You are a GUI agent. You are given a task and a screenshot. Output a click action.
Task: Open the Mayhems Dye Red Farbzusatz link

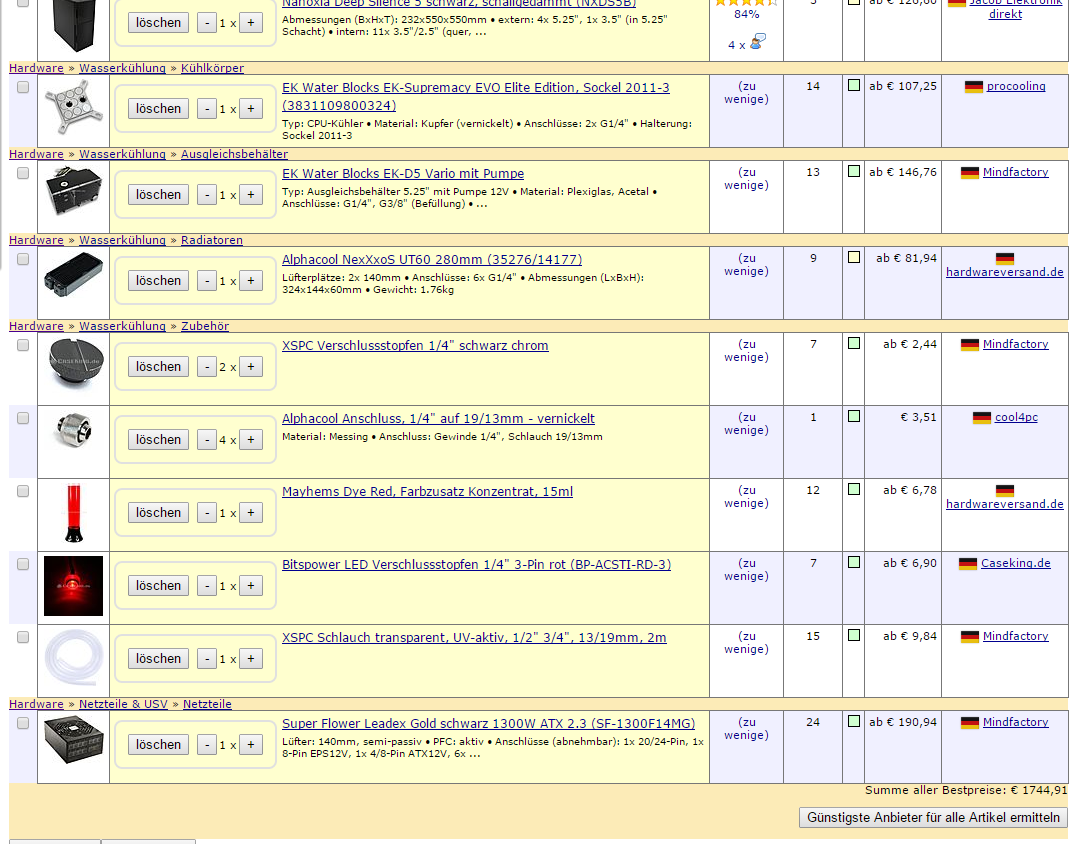(x=428, y=492)
